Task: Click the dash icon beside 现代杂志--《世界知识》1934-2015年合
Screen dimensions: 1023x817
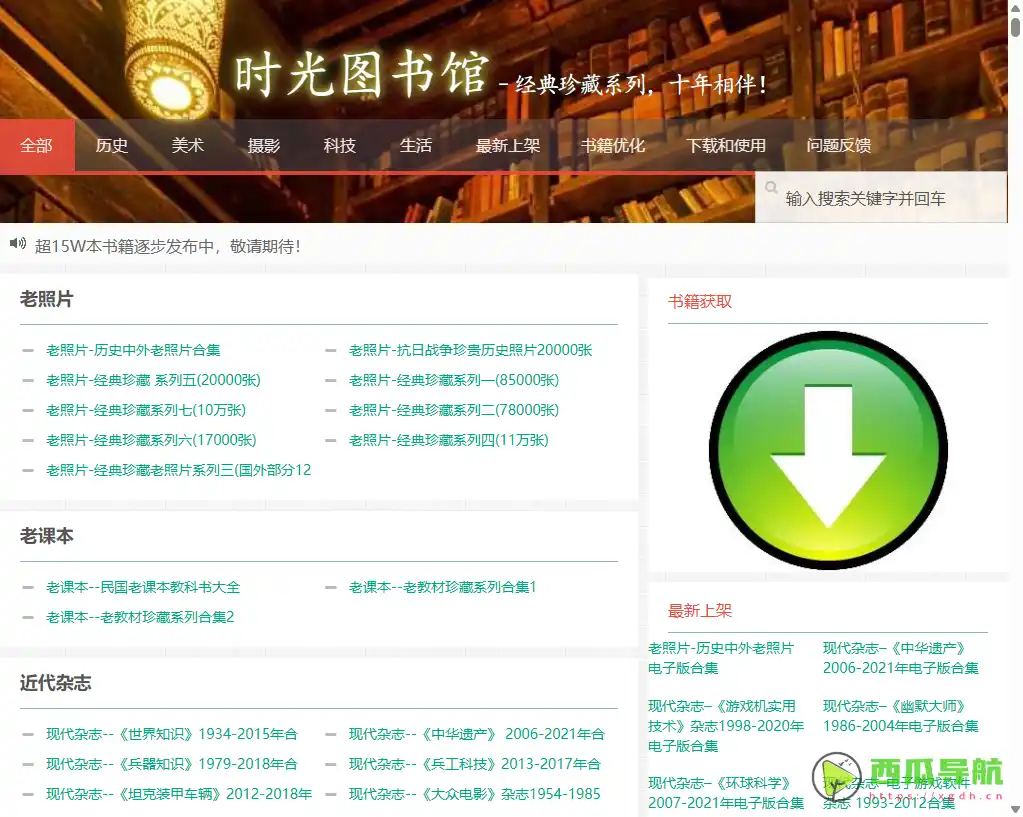Action: (x=28, y=734)
